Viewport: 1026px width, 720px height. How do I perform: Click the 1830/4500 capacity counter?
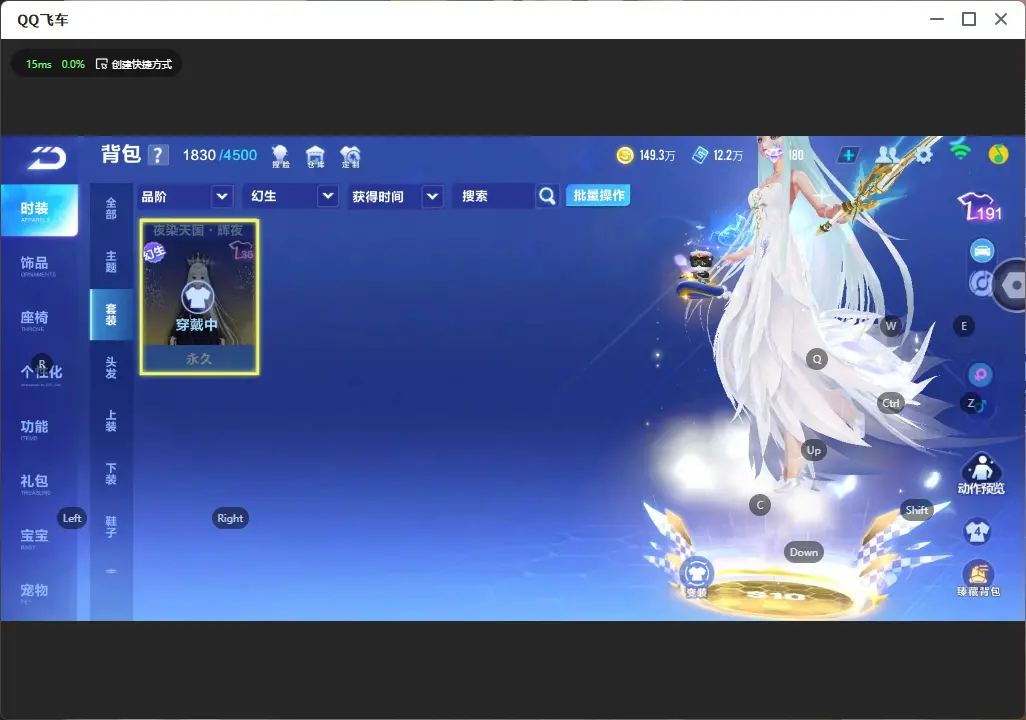(220, 155)
